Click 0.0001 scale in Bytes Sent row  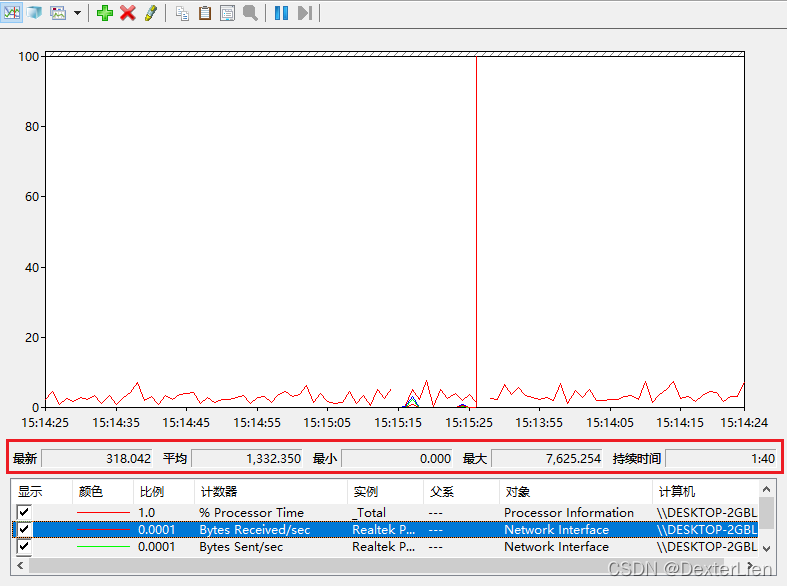coord(157,546)
